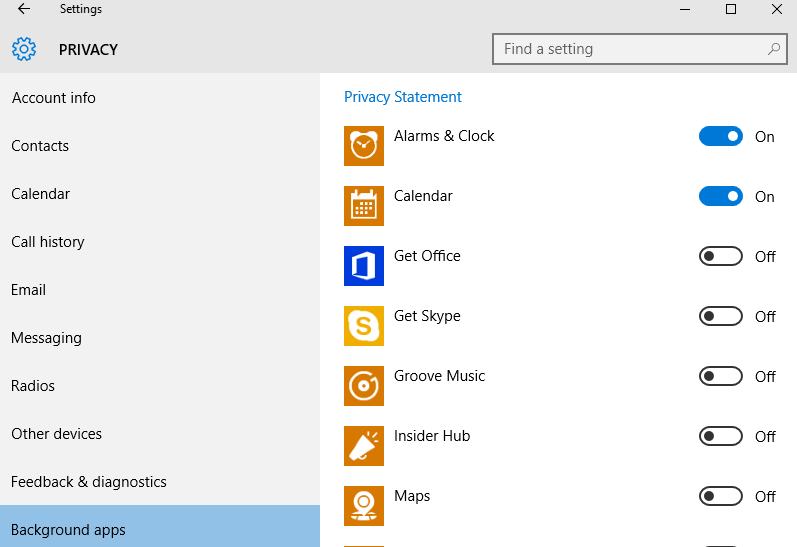
Task: Maximize the Settings window
Action: point(730,9)
